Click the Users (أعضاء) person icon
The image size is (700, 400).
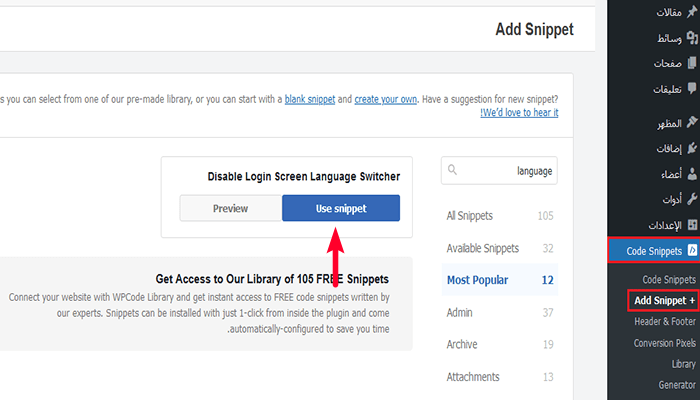tap(692, 173)
